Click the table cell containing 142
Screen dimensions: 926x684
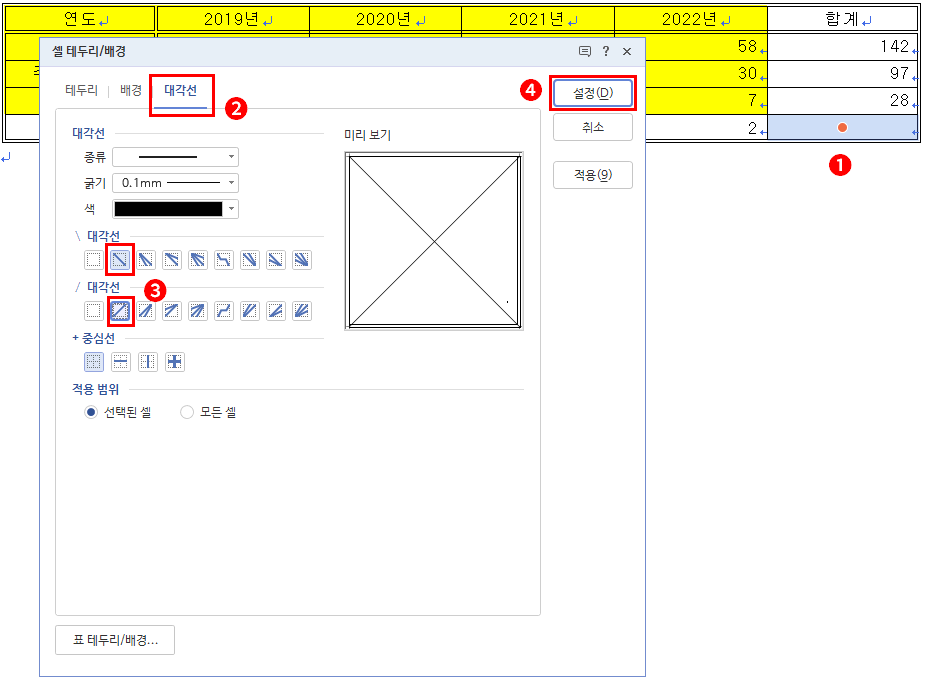point(843,47)
